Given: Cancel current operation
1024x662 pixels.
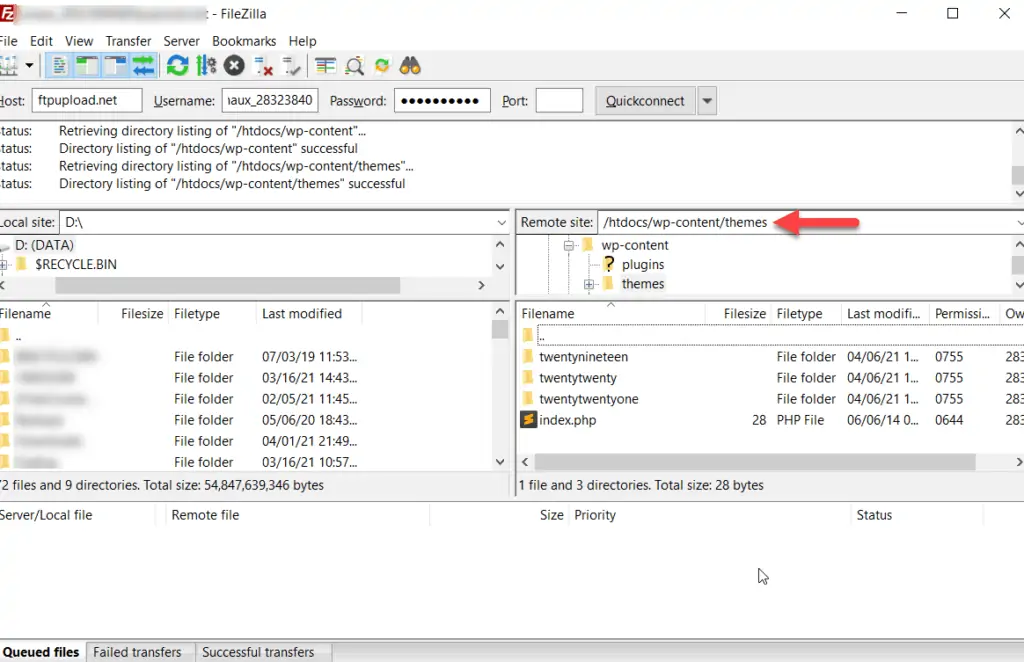Looking at the screenshot, I should (x=234, y=65).
